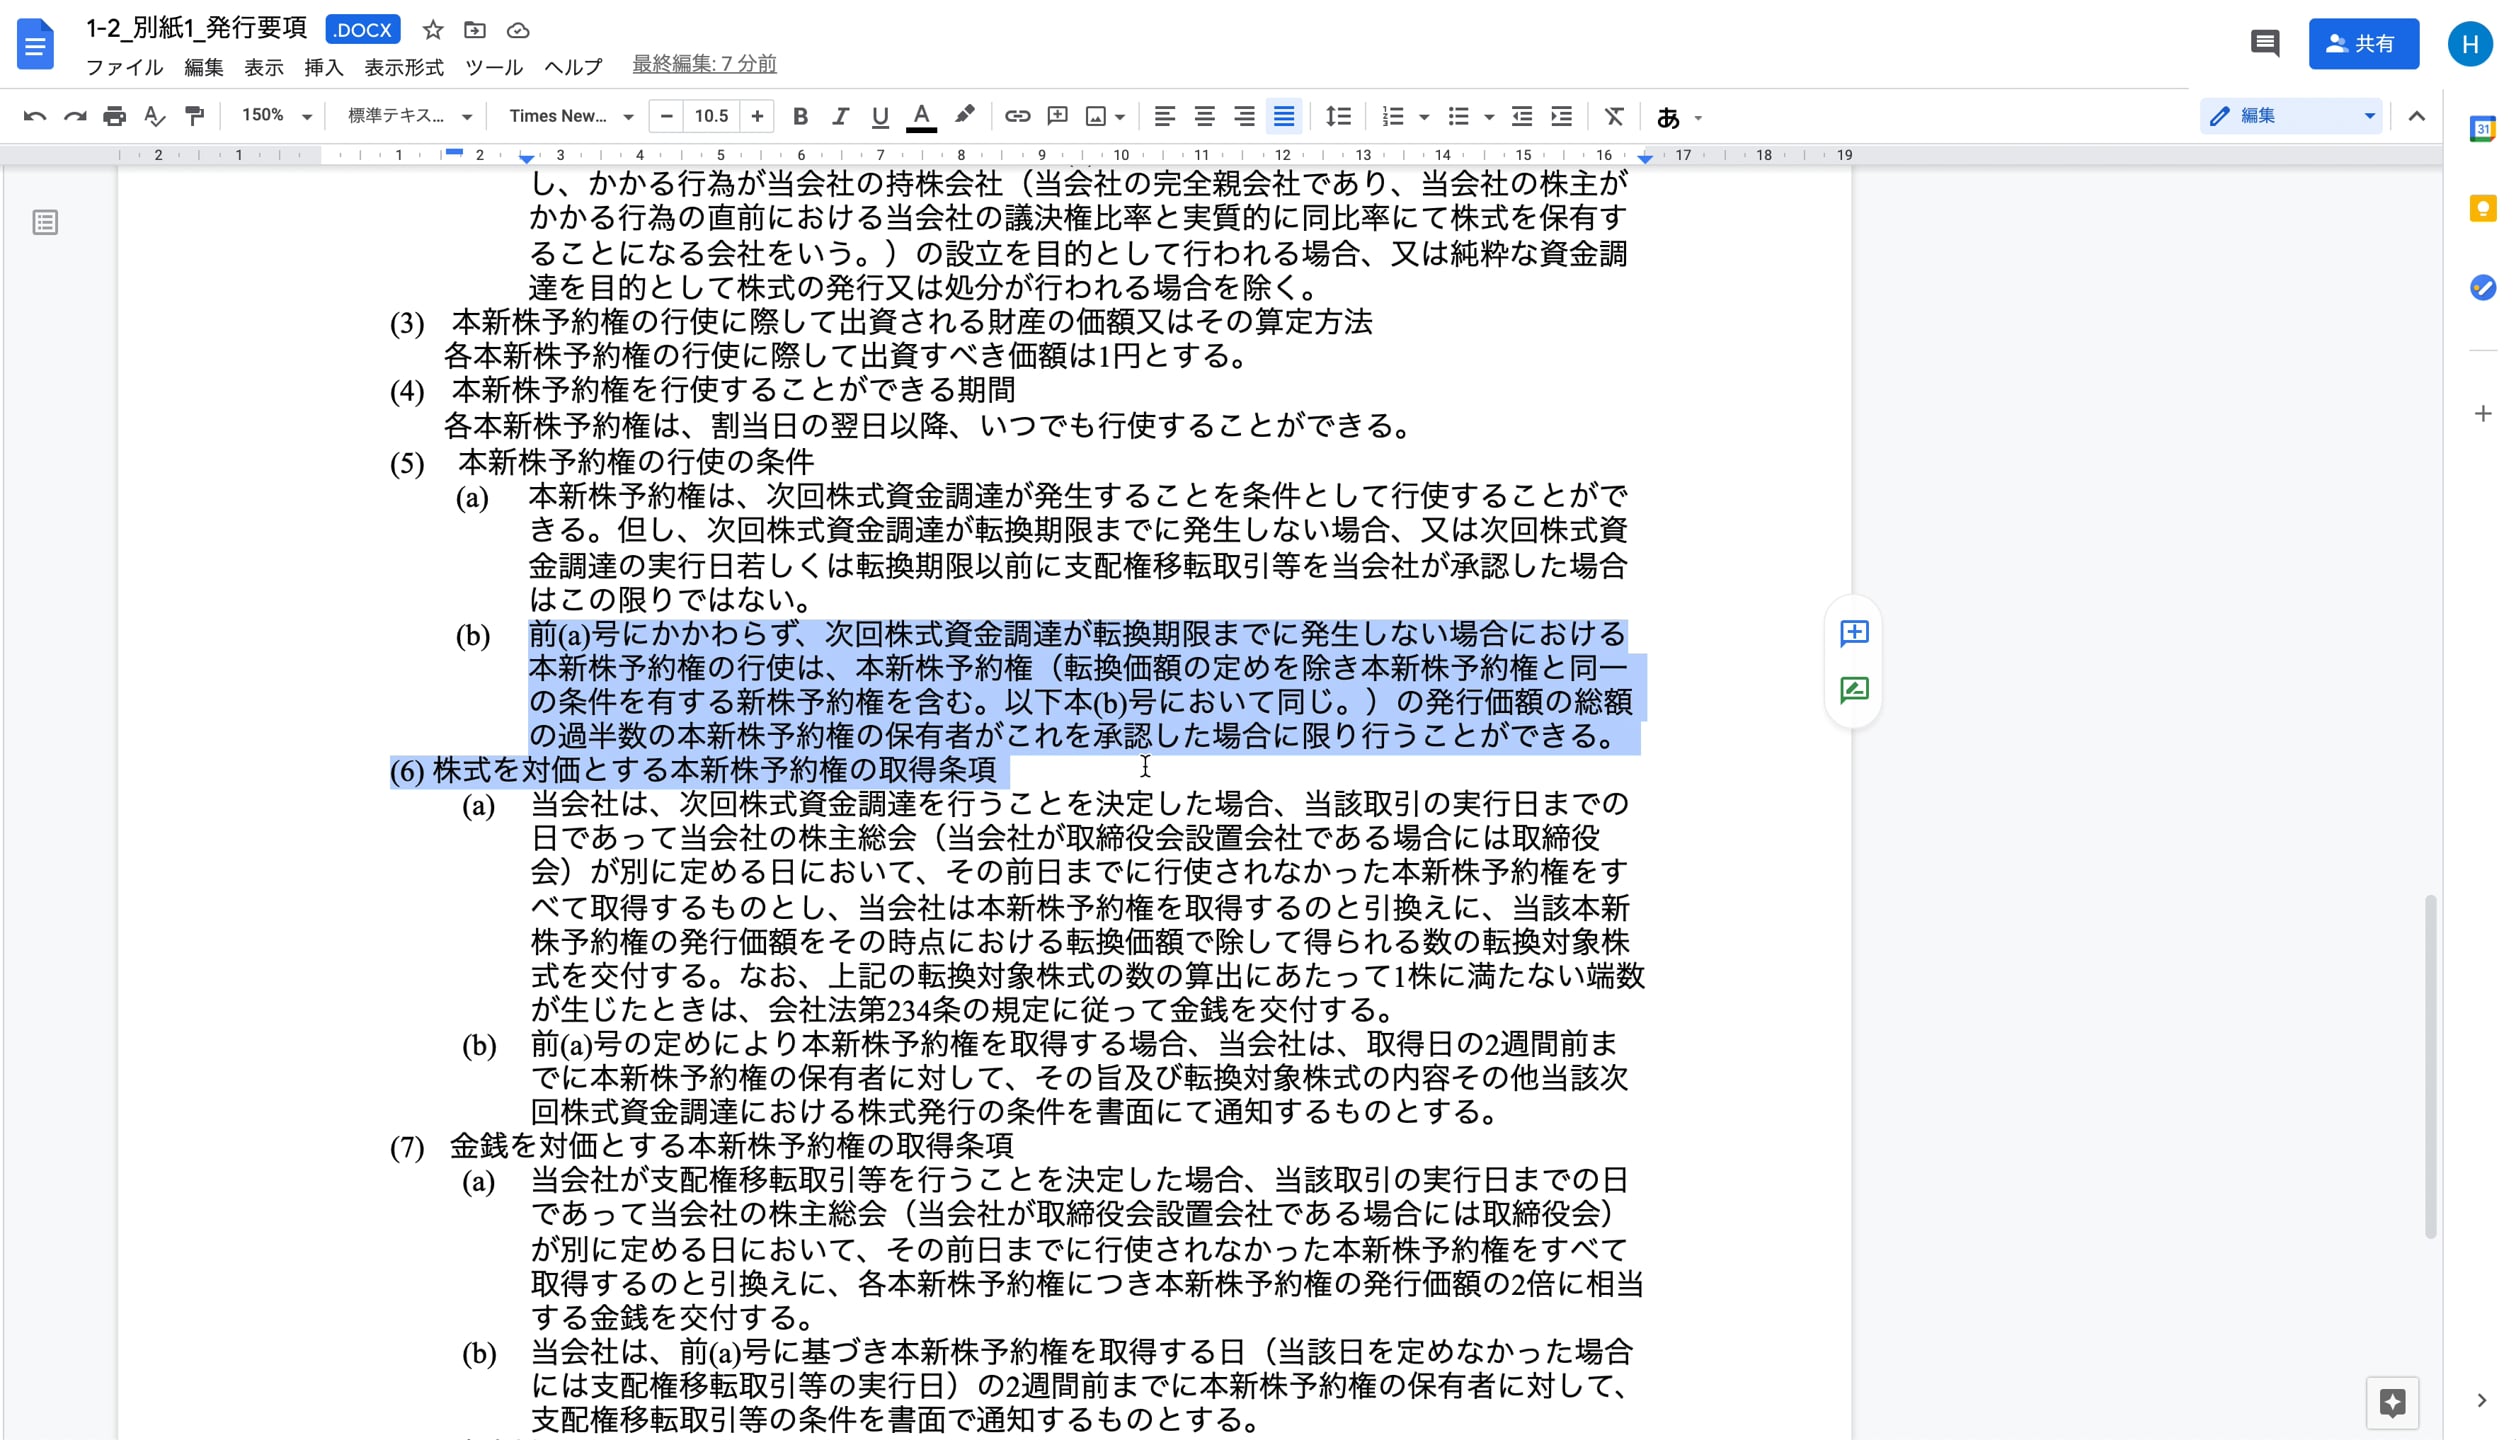Click the blue 共有 share button

click(2362, 44)
